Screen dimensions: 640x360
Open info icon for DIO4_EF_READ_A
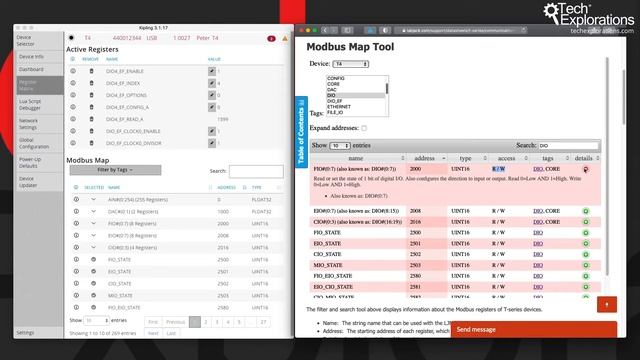pyautogui.click(x=73, y=119)
